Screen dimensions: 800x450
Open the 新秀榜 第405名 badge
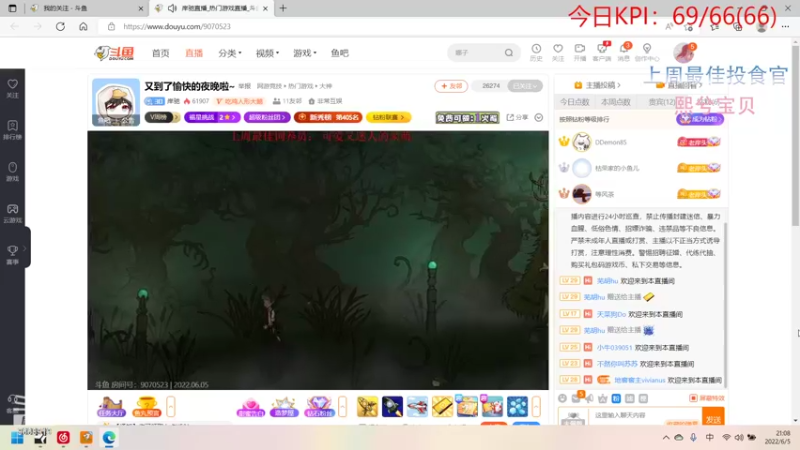point(328,117)
